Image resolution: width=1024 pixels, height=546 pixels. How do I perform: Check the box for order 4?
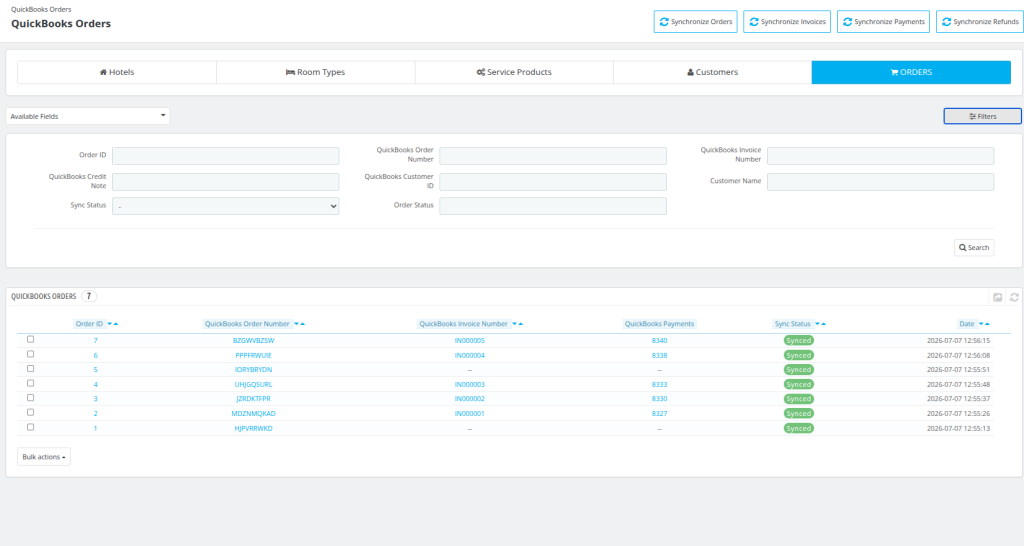pyautogui.click(x=30, y=383)
